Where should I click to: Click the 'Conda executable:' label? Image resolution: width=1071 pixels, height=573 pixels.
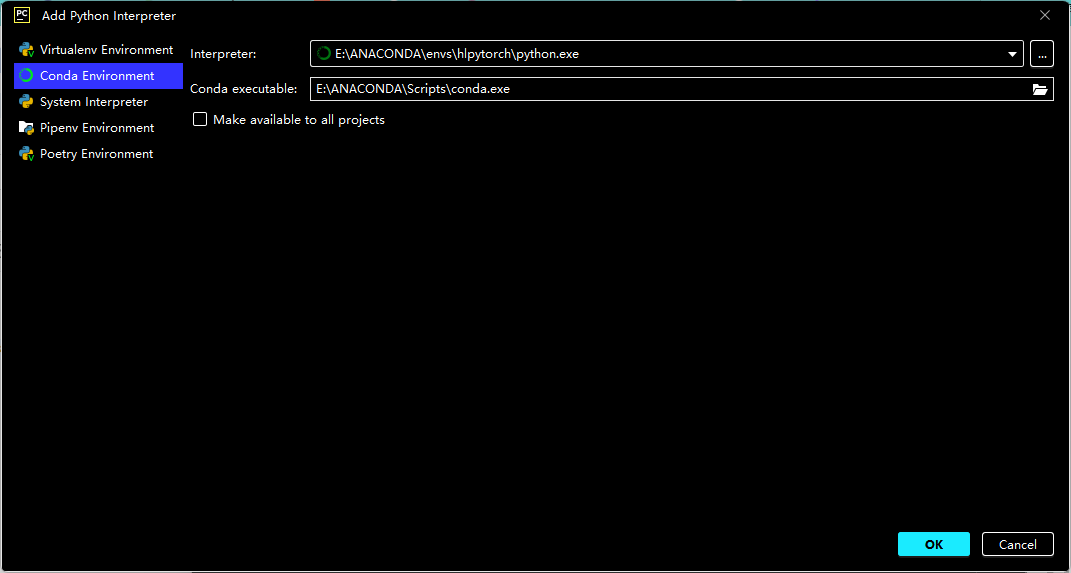[244, 89]
